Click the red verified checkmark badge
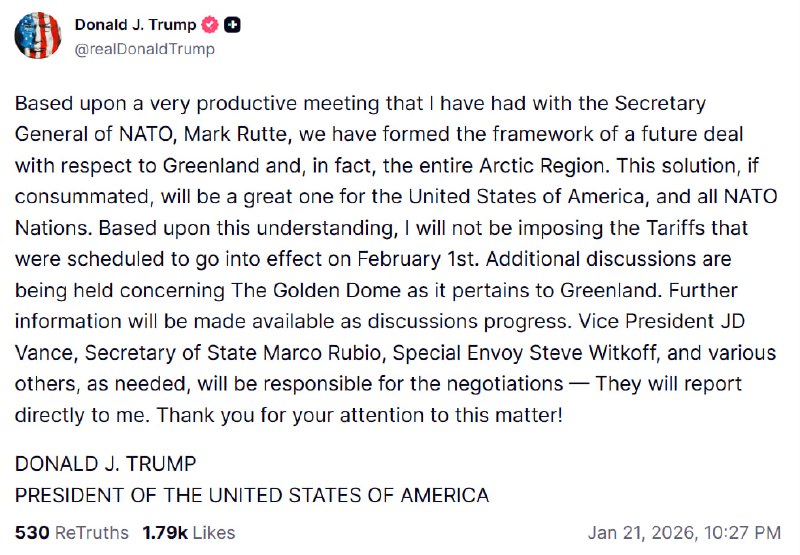The image size is (800, 555). tap(210, 25)
